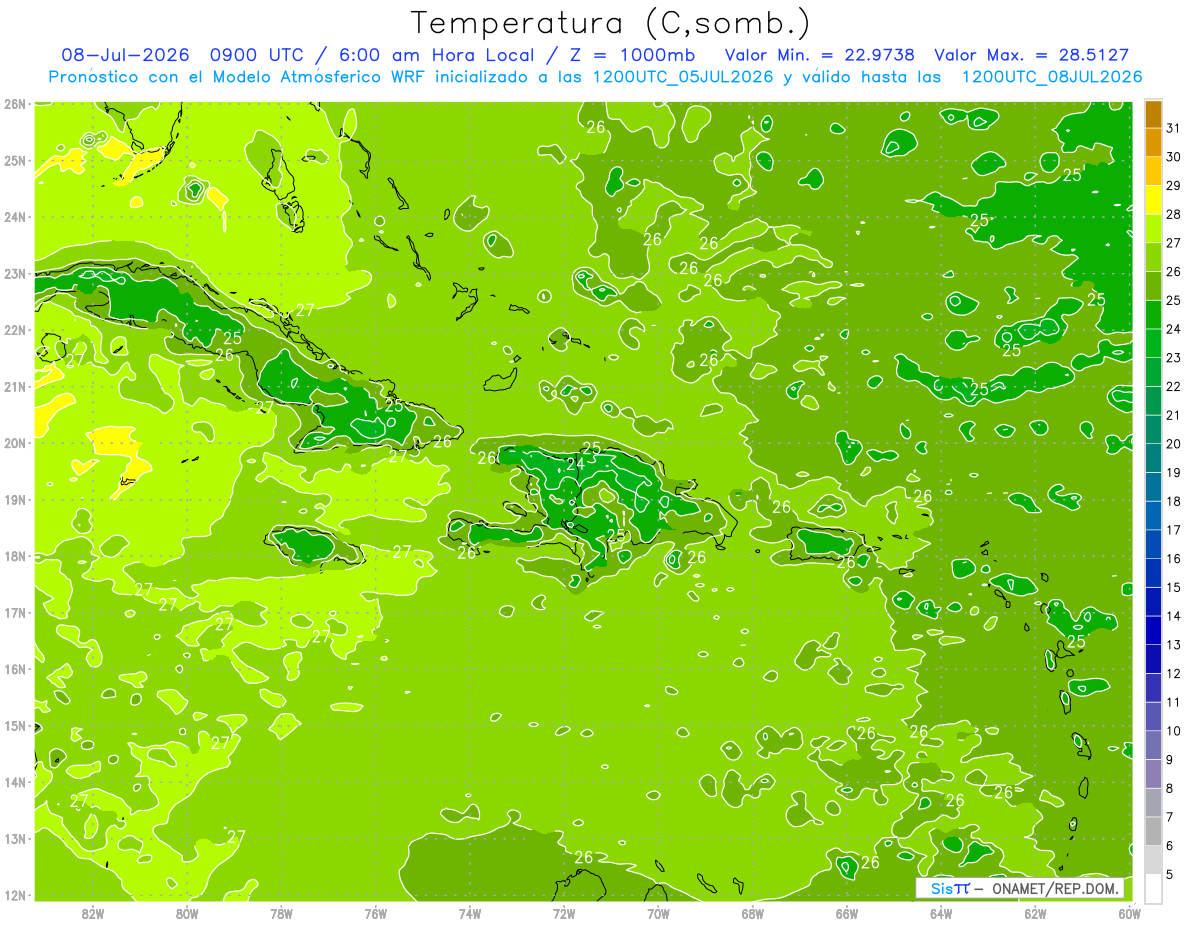1200x927 pixels.
Task: Click the brown swatch above 31 on scale
Action: [1153, 114]
